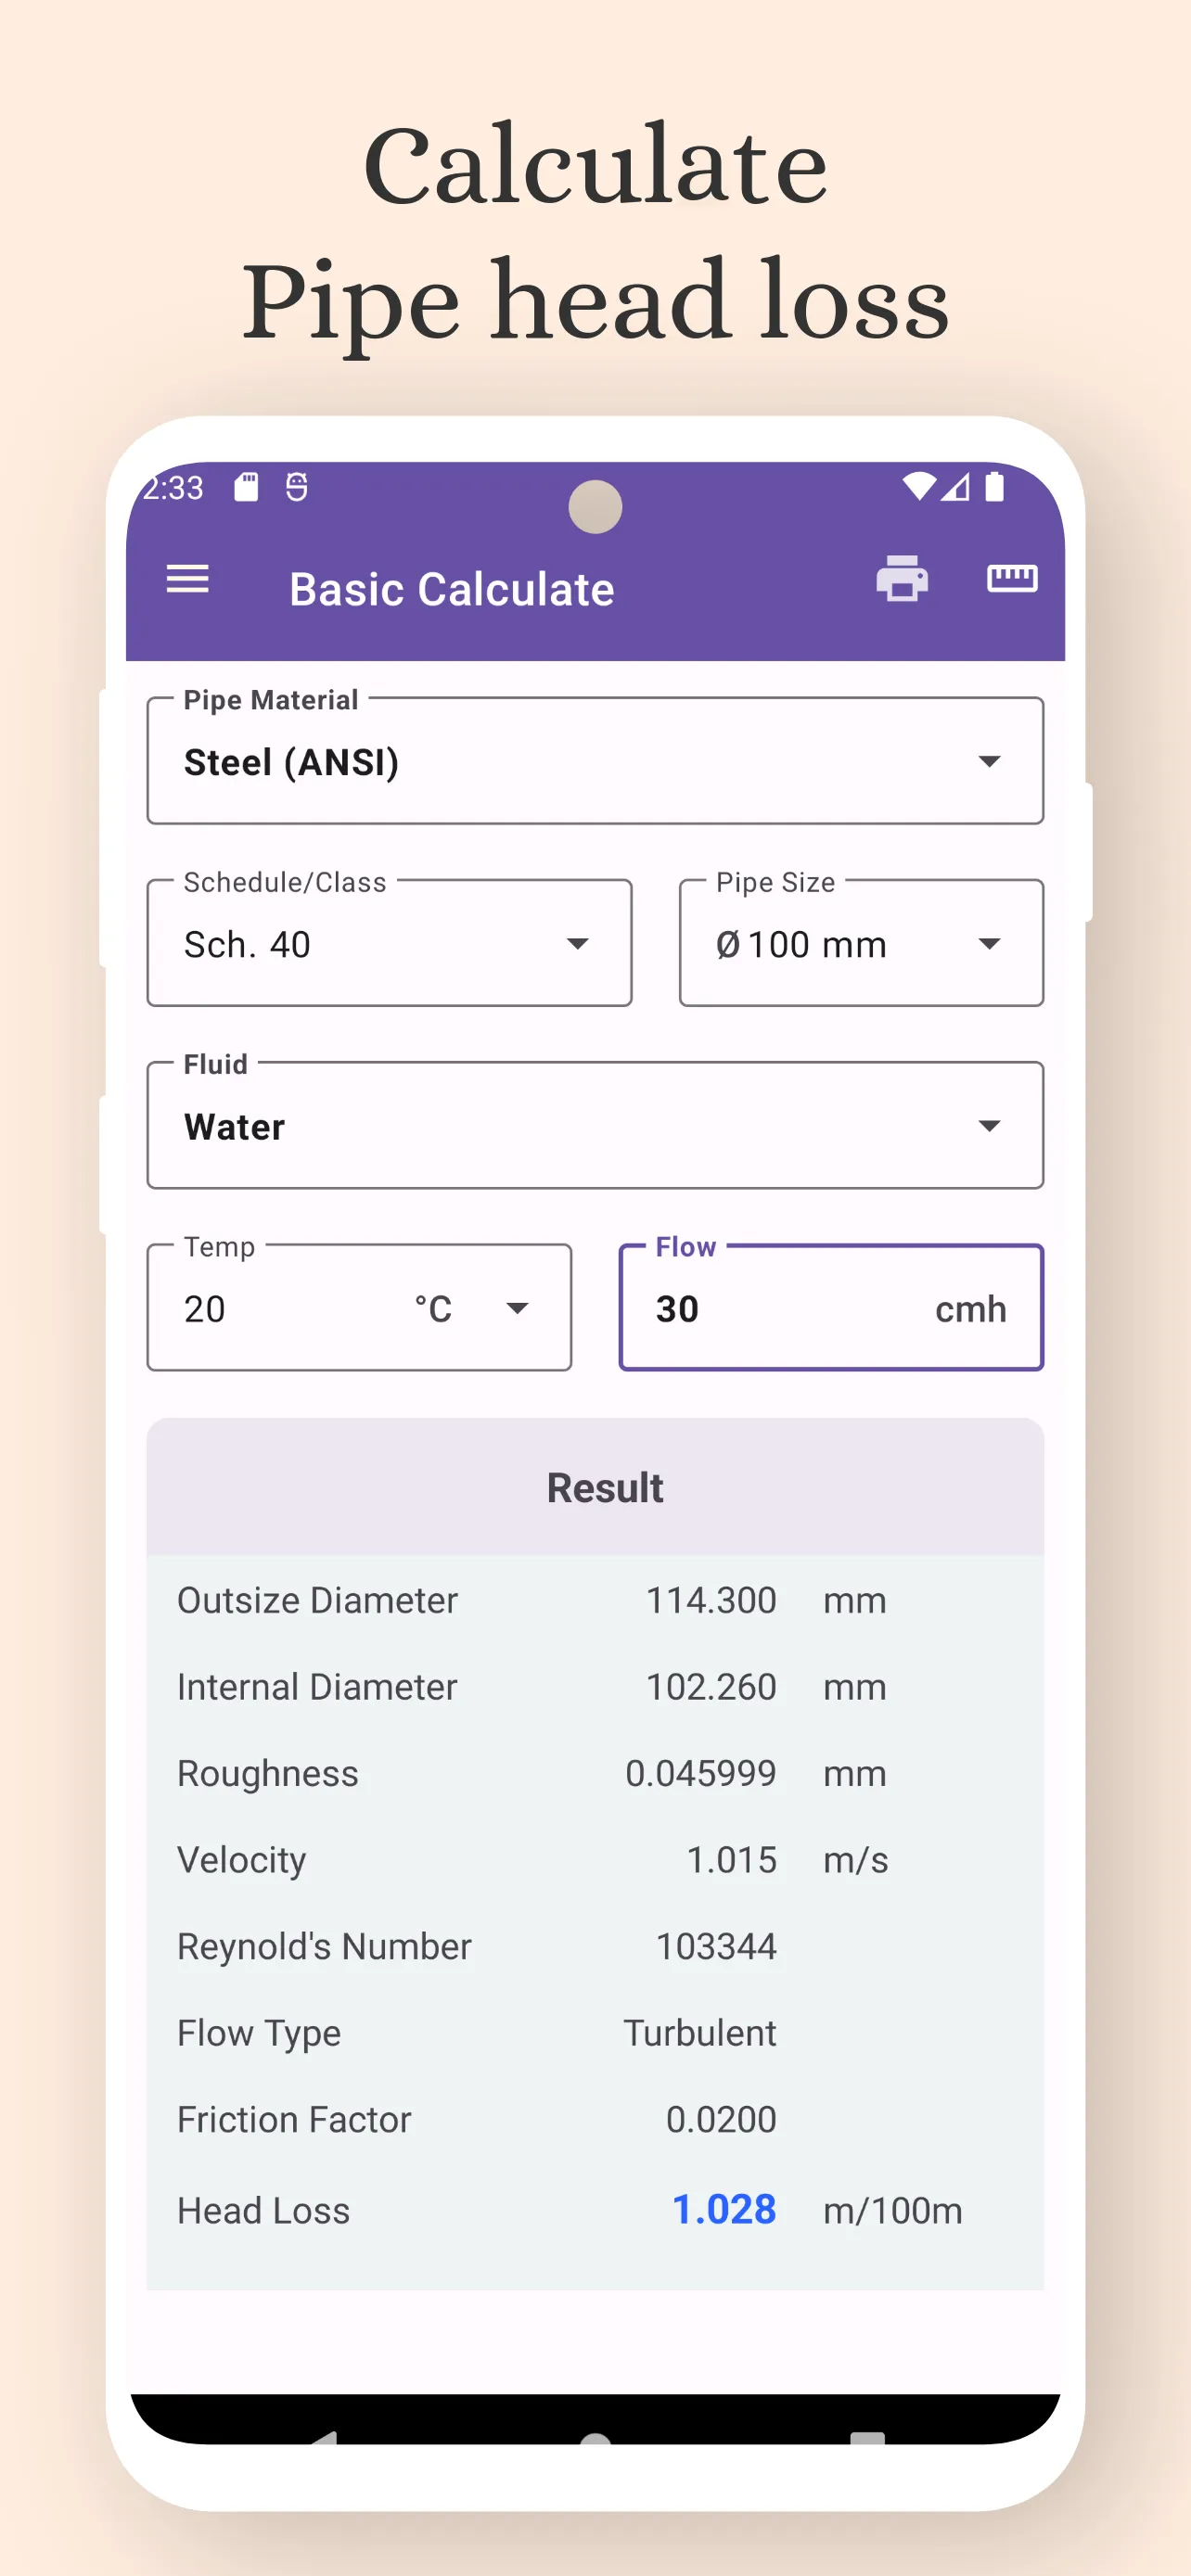This screenshot has width=1191, height=2576.
Task: Tap the Flow Type value Turbulent
Action: [700, 2033]
